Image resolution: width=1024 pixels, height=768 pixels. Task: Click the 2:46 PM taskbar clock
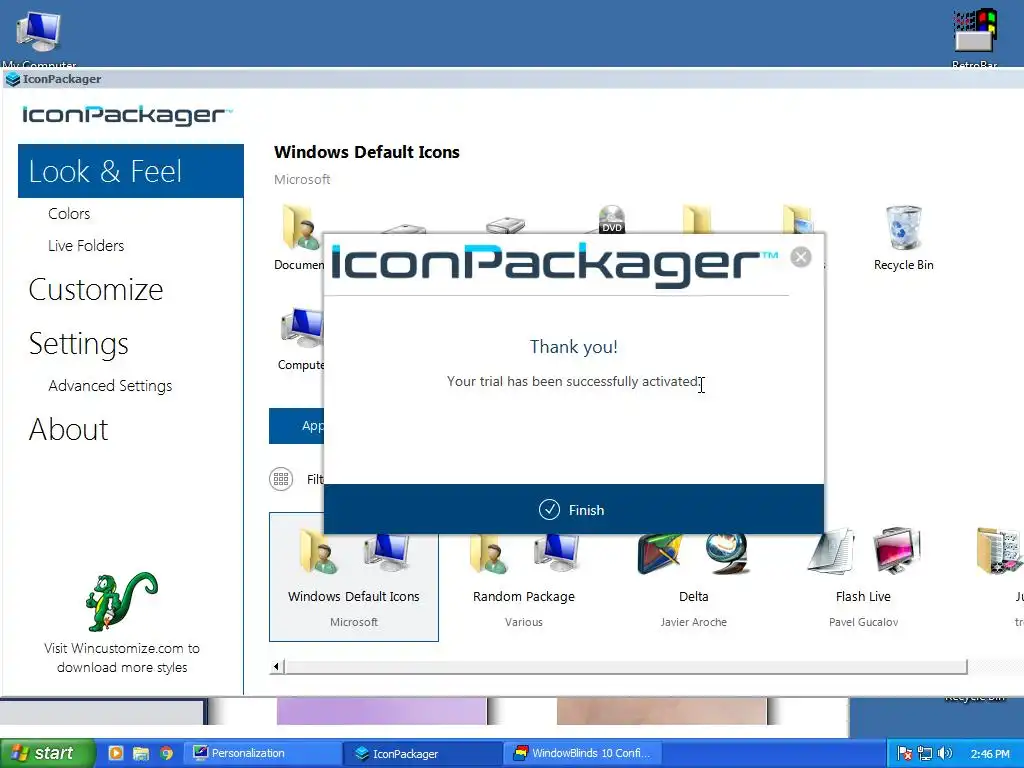[x=990, y=754]
